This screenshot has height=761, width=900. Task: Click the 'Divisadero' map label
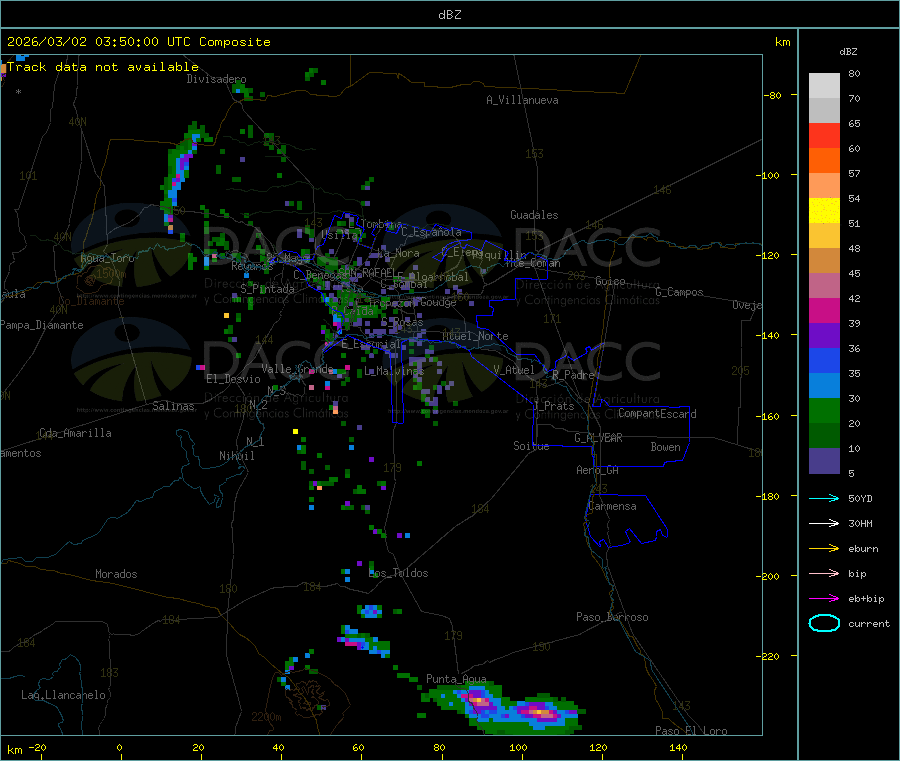(216, 79)
